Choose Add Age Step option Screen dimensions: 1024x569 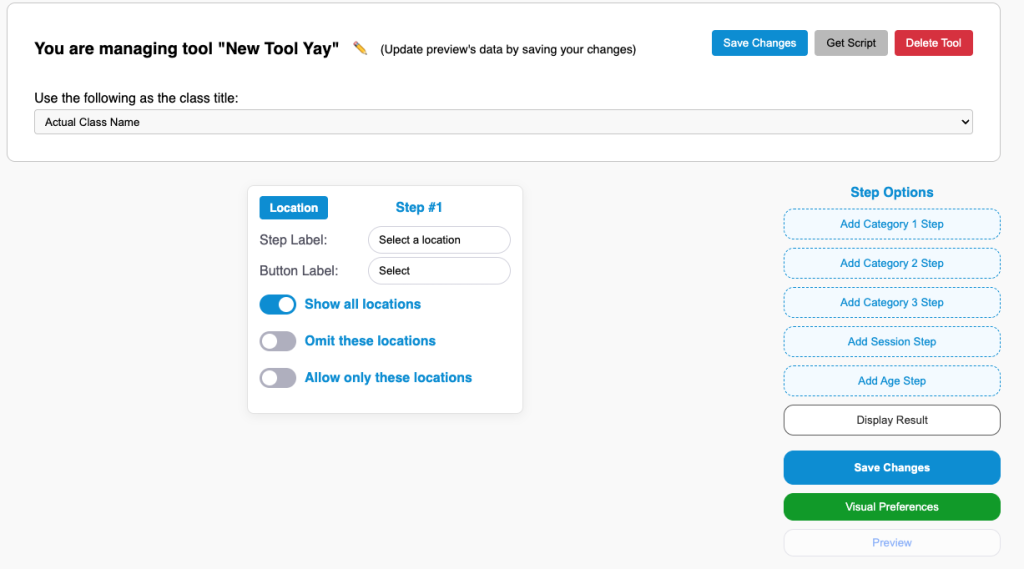(891, 381)
